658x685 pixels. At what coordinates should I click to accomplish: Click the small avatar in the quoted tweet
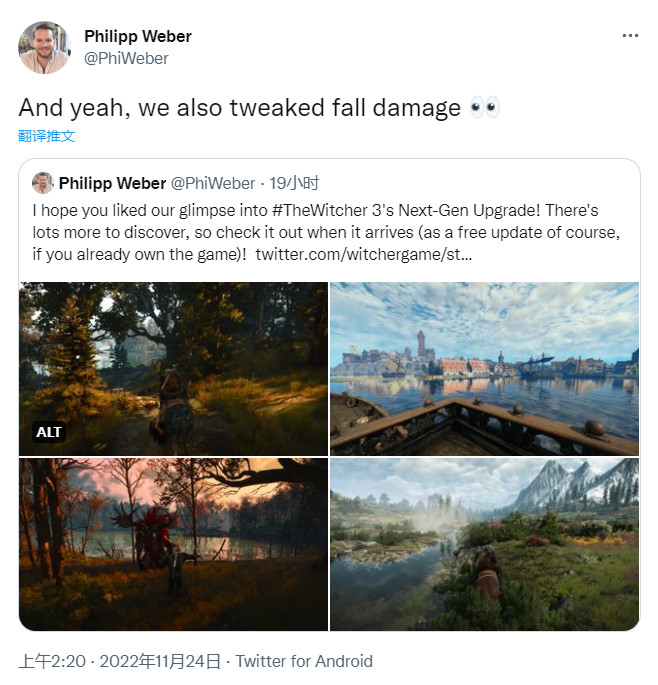tap(42, 183)
